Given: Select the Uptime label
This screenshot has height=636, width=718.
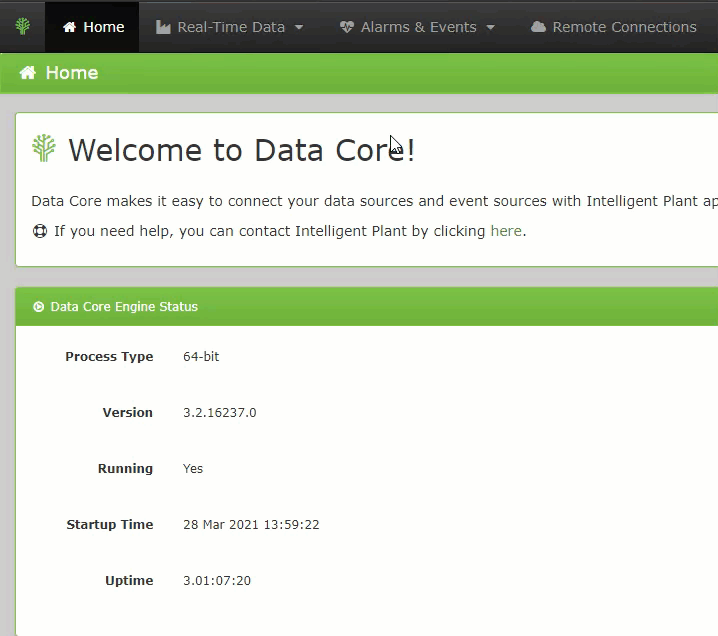Looking at the screenshot, I should pyautogui.click(x=129, y=581).
